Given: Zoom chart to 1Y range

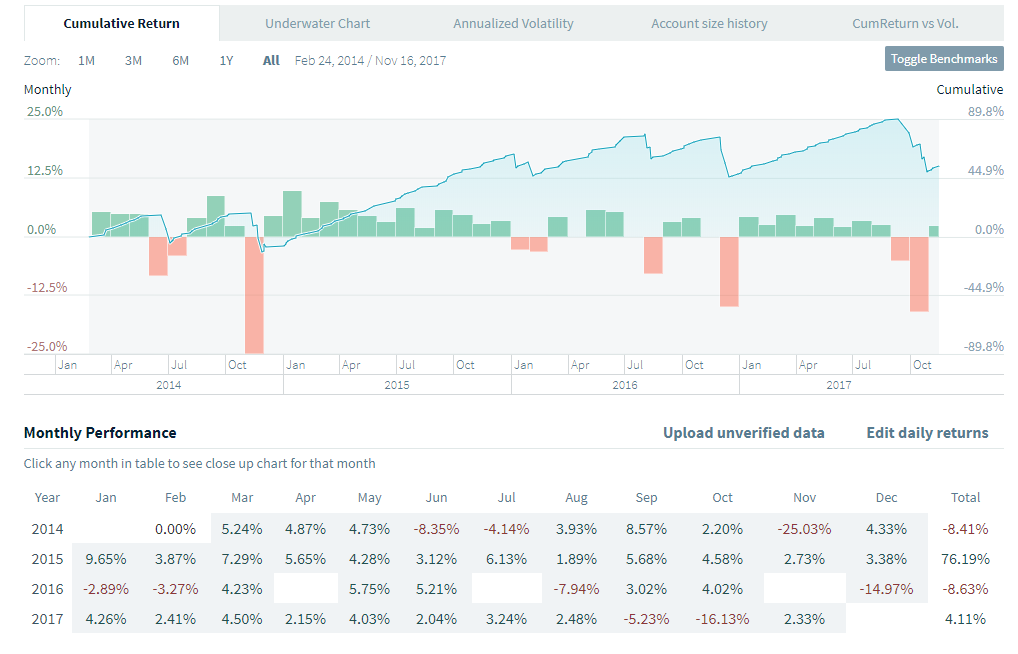Looking at the screenshot, I should (227, 60).
